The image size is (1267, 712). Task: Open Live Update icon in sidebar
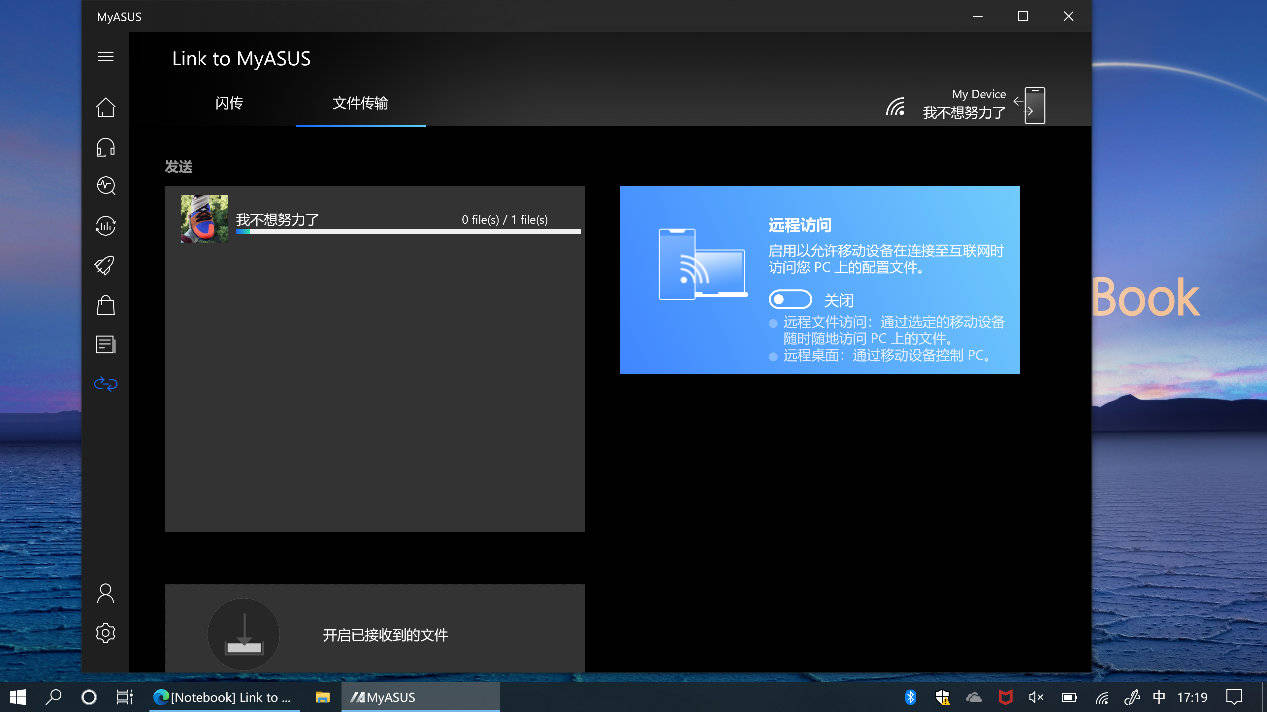(105, 226)
